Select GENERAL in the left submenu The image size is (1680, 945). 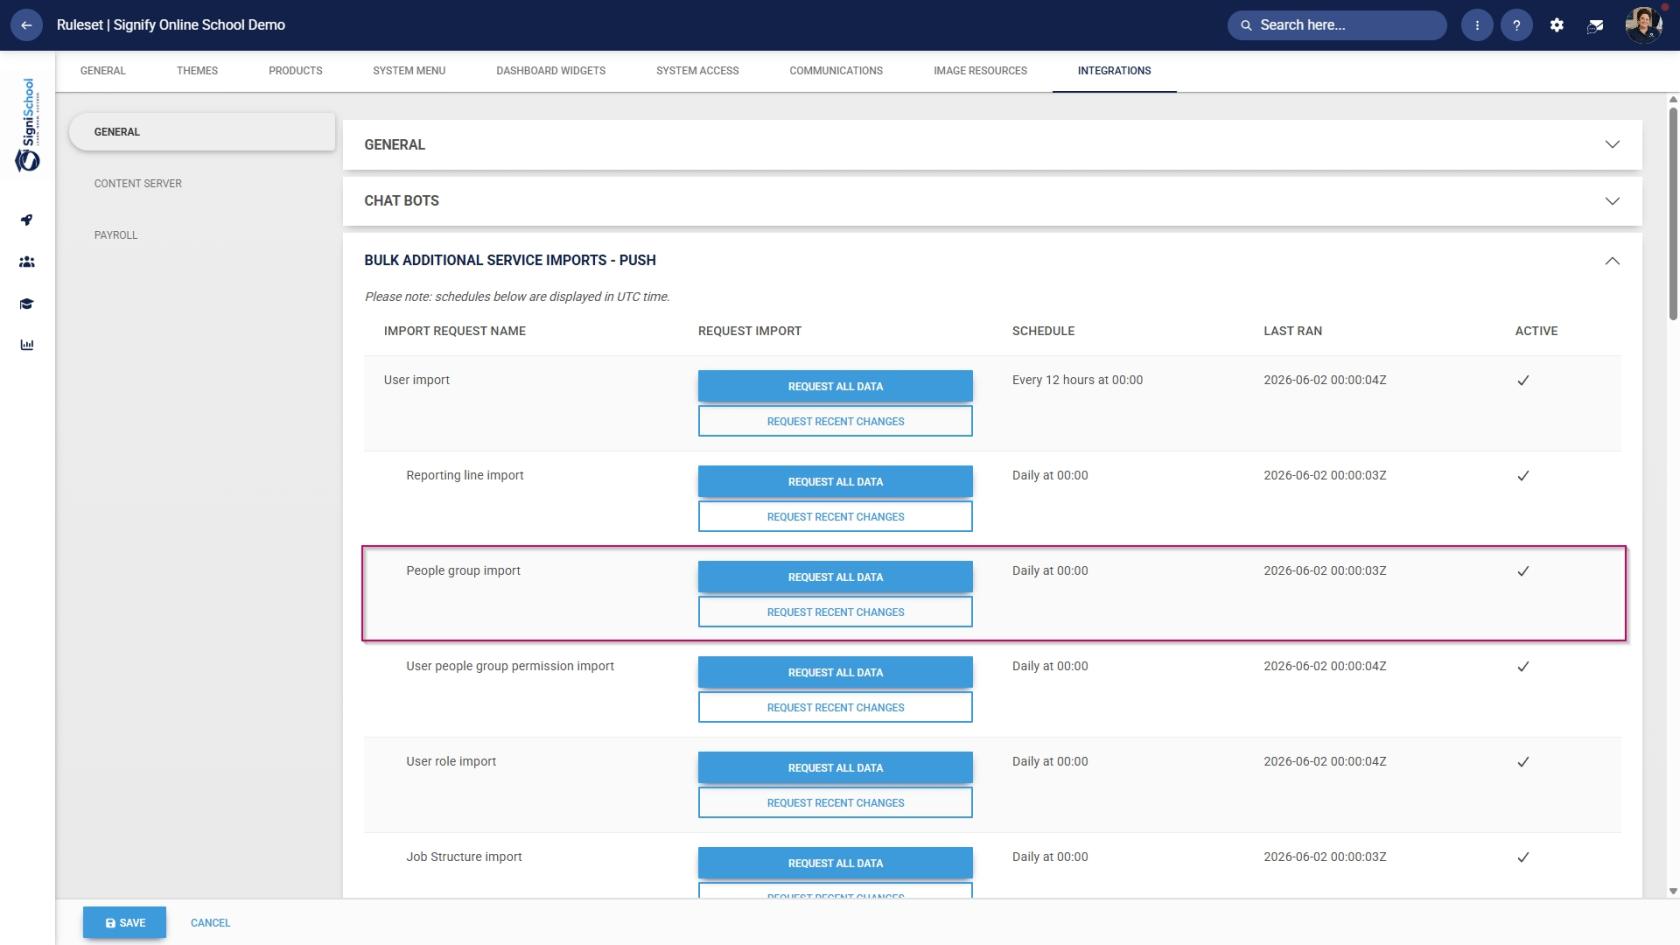[x=202, y=132]
